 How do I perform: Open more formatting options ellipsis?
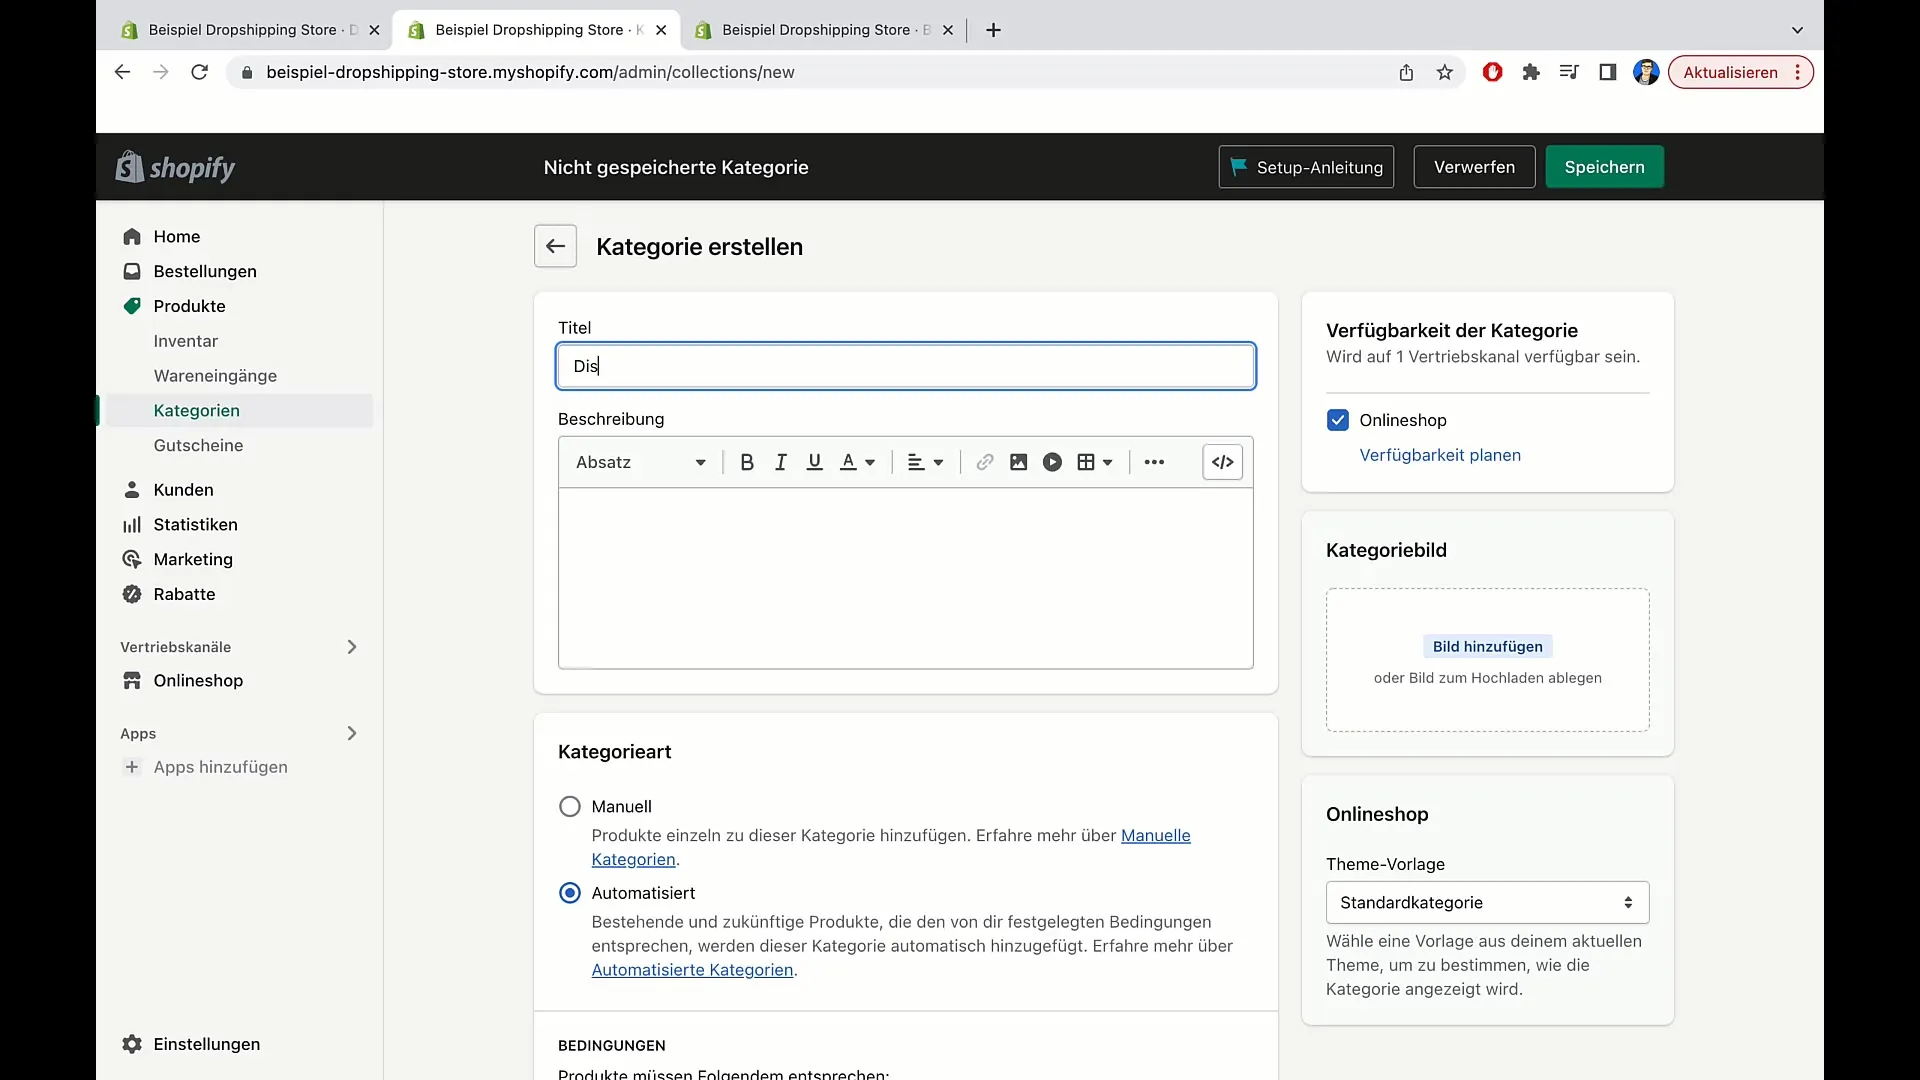(1154, 462)
